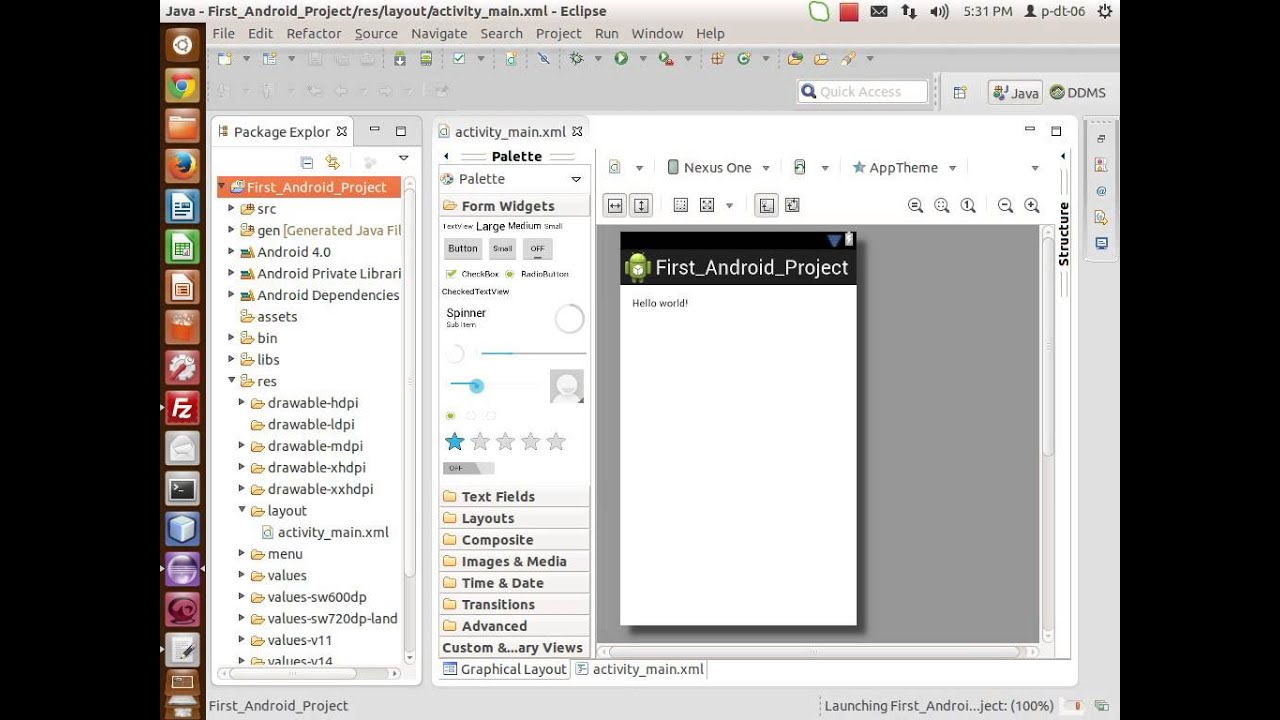This screenshot has width=1280, height=720.
Task: Click the New Java Class icon
Action: pos(744,59)
